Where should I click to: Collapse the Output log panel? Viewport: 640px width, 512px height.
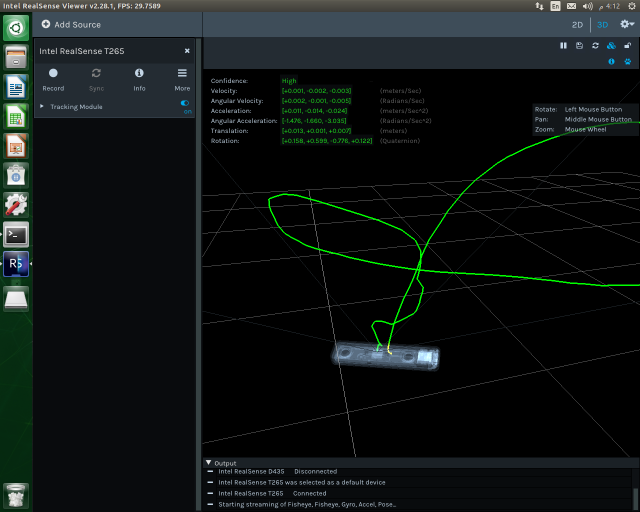tap(208, 463)
